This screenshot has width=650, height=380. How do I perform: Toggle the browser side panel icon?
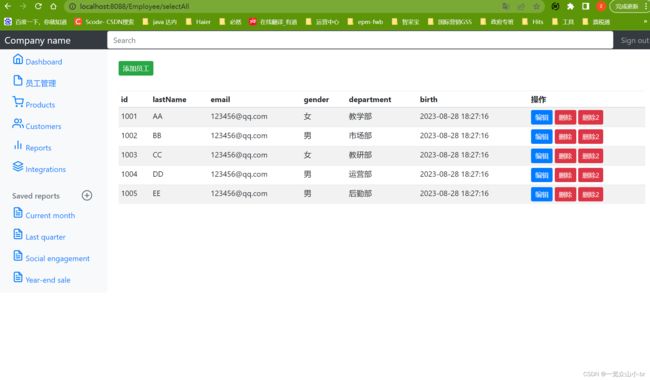pyautogui.click(x=585, y=6)
